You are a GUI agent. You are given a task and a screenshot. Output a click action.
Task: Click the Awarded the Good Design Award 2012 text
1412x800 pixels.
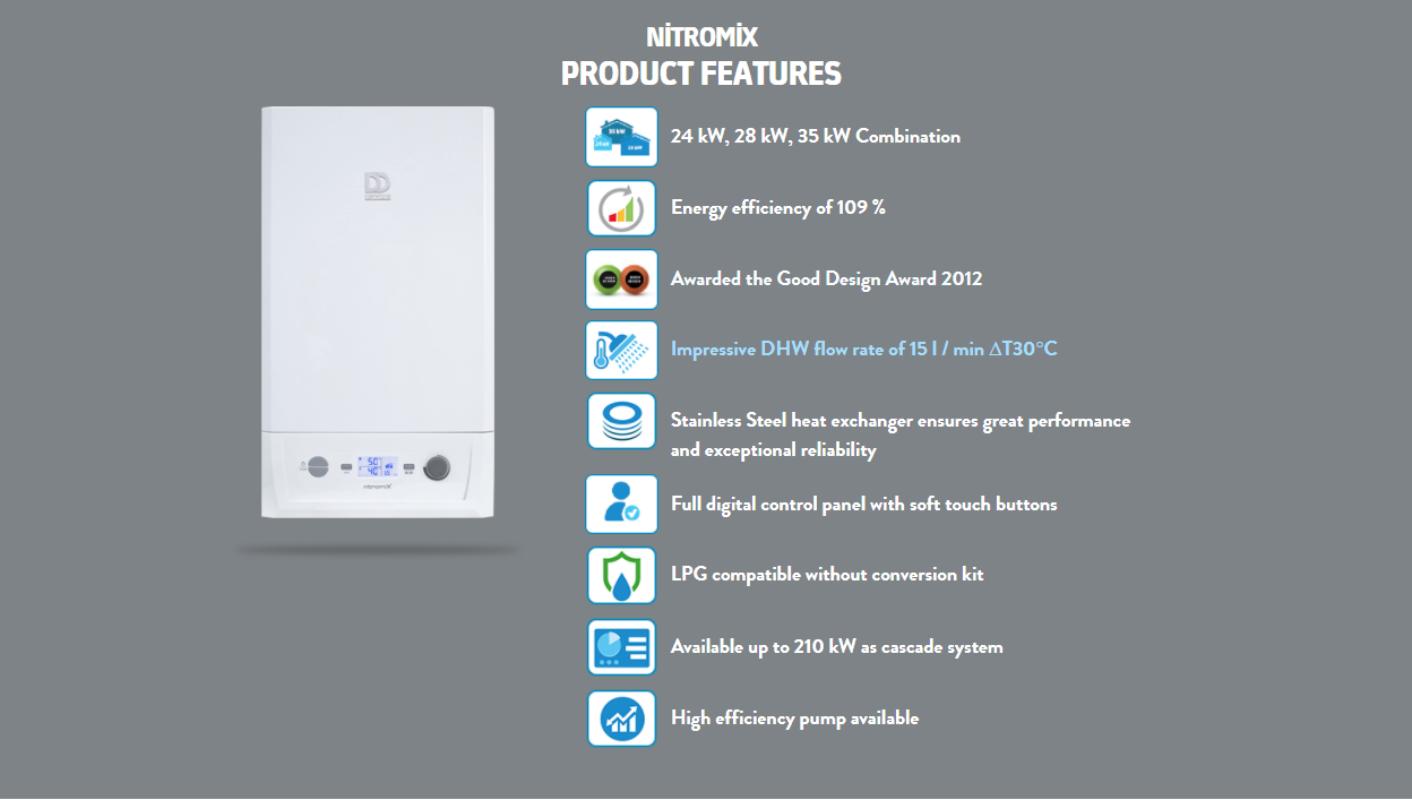(826, 279)
